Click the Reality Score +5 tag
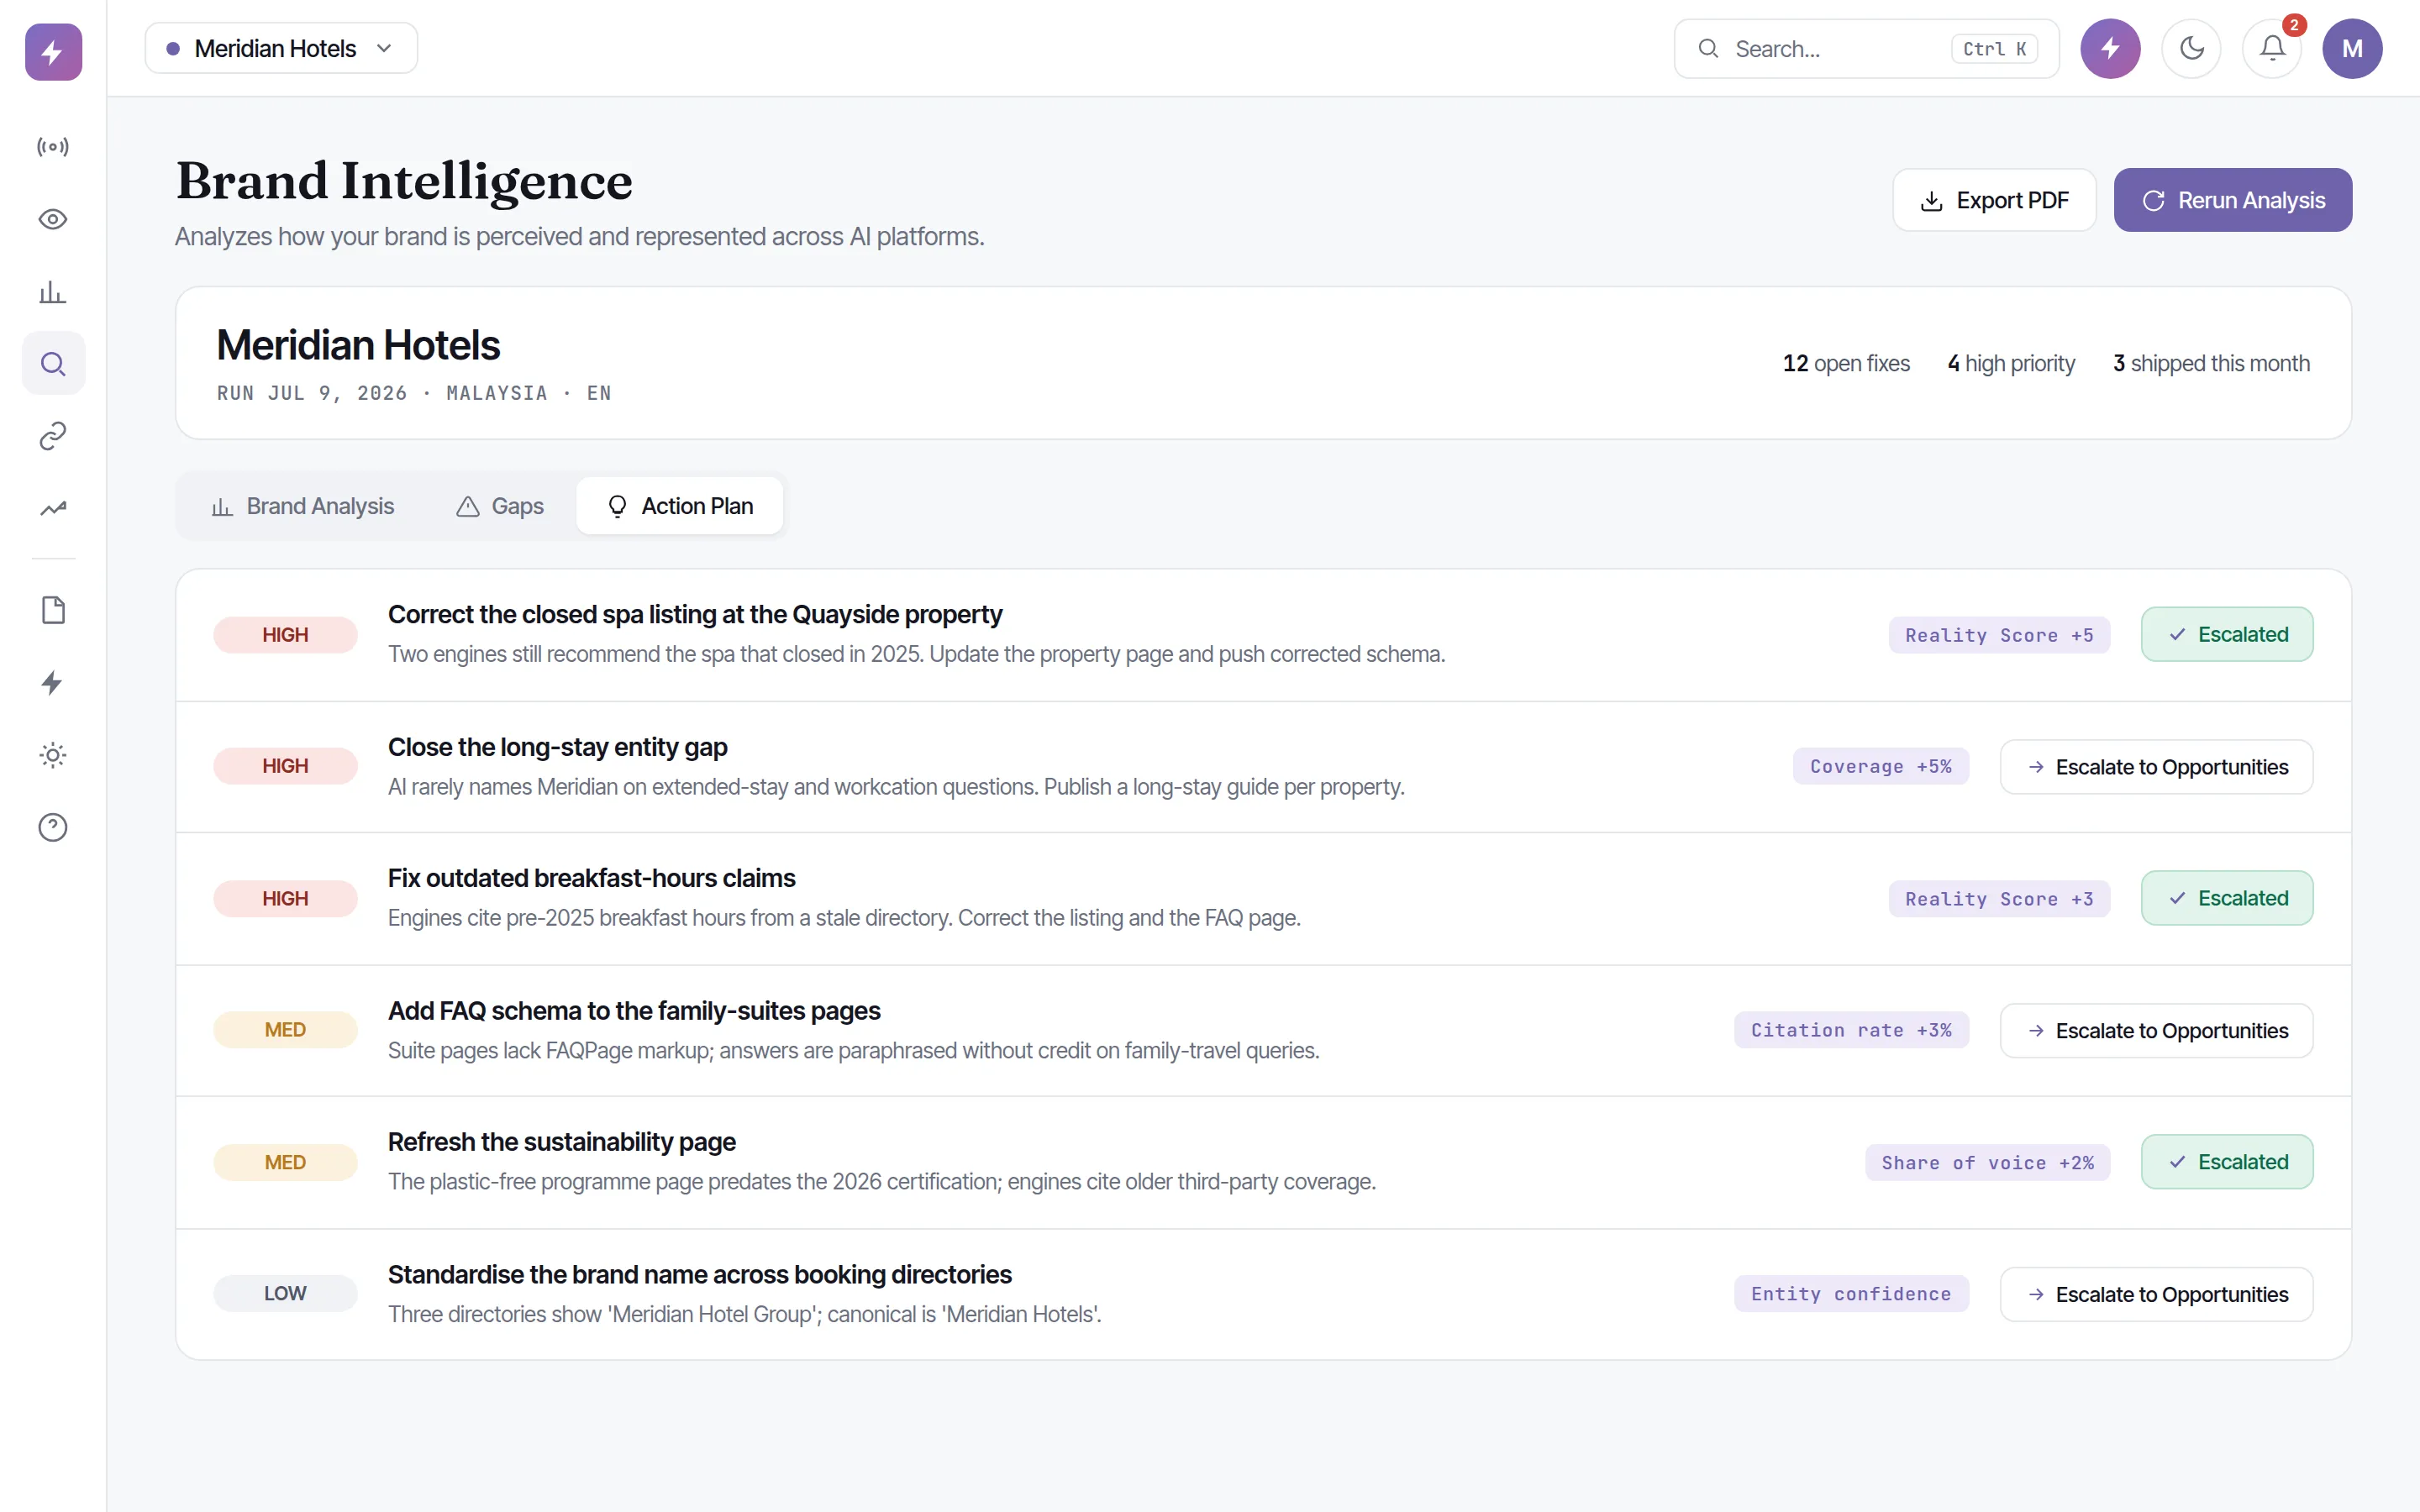This screenshot has height=1512, width=2420. tap(1999, 635)
